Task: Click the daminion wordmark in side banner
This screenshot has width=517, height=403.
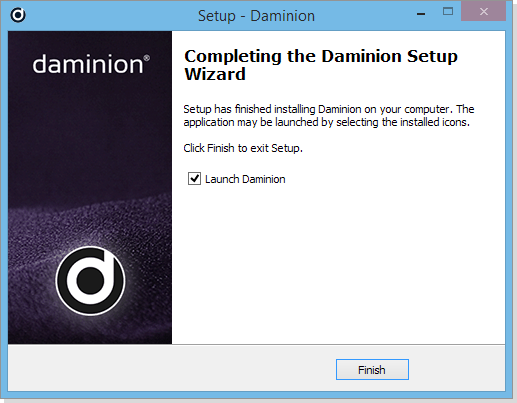Action: (x=88, y=64)
